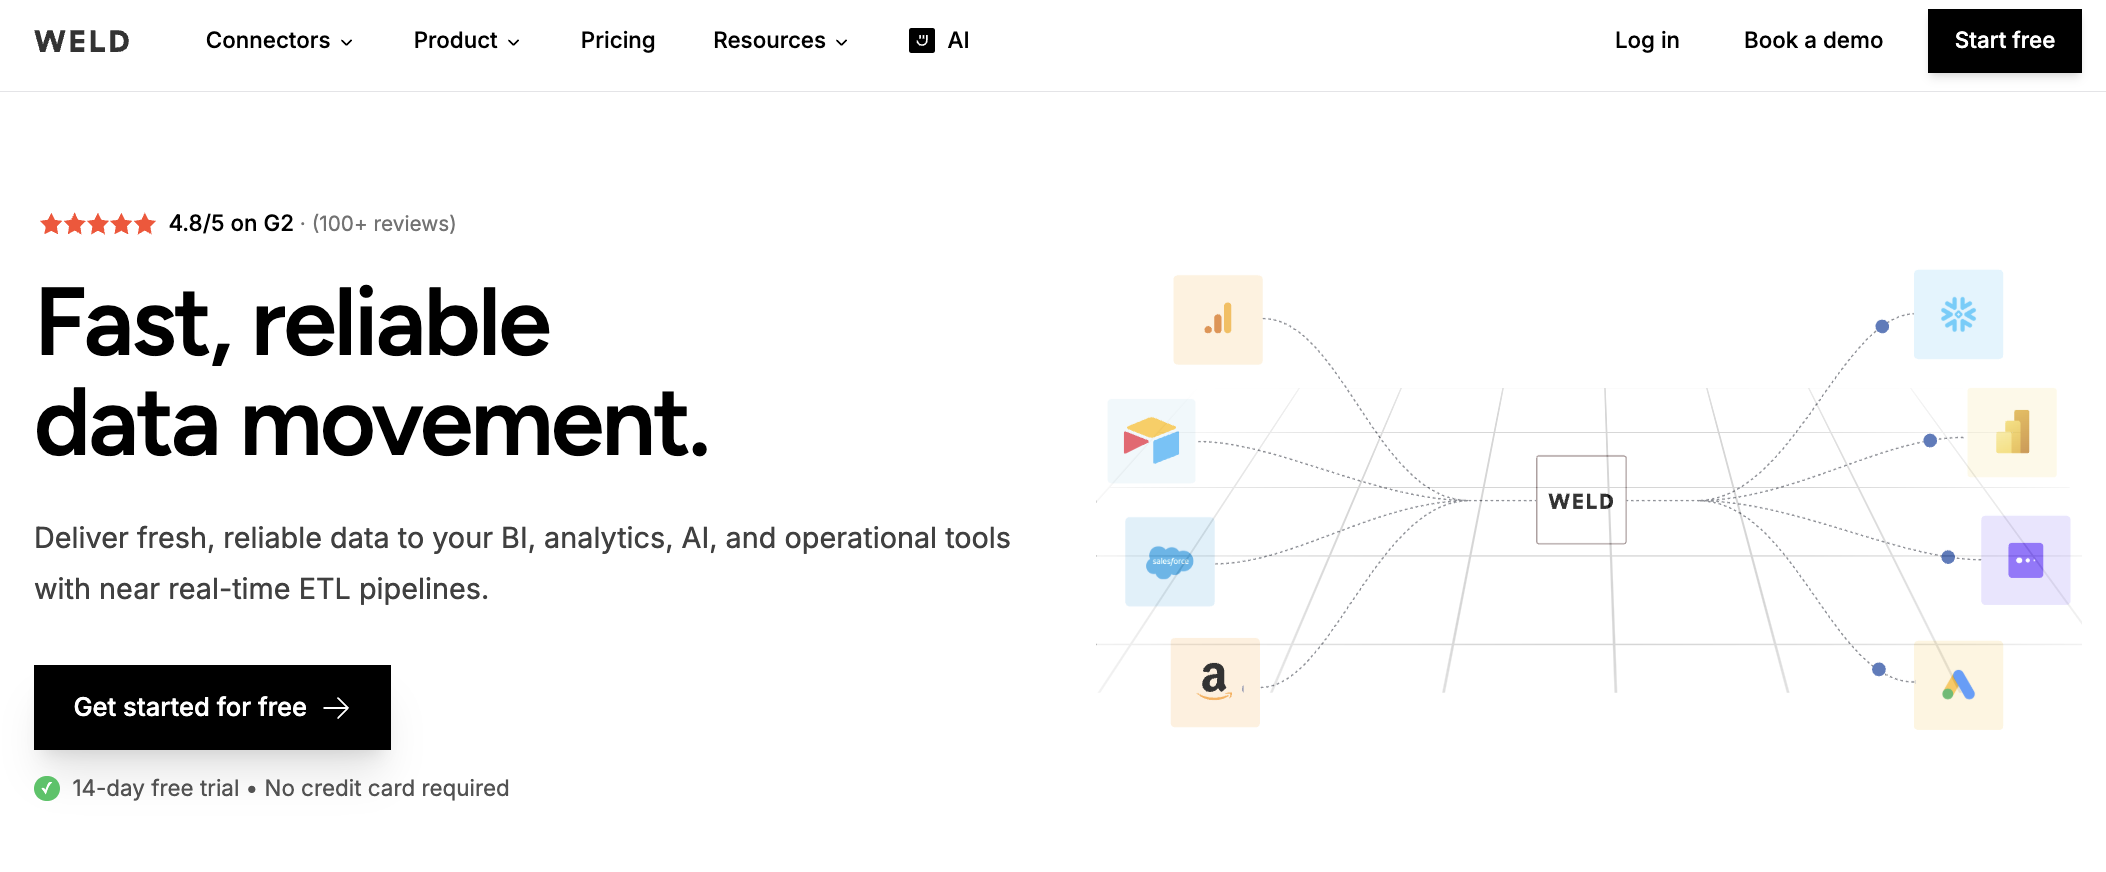The height and width of the screenshot is (872, 2106).
Task: Open the Google Ads destination icon
Action: (x=1957, y=685)
